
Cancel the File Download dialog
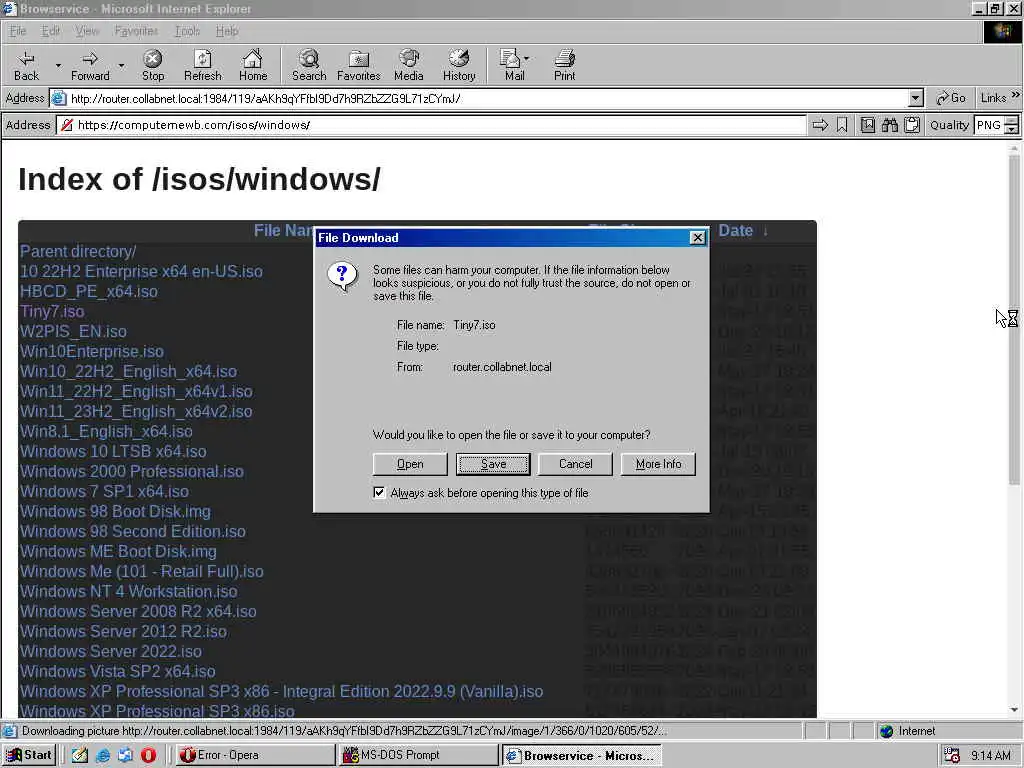pos(575,464)
